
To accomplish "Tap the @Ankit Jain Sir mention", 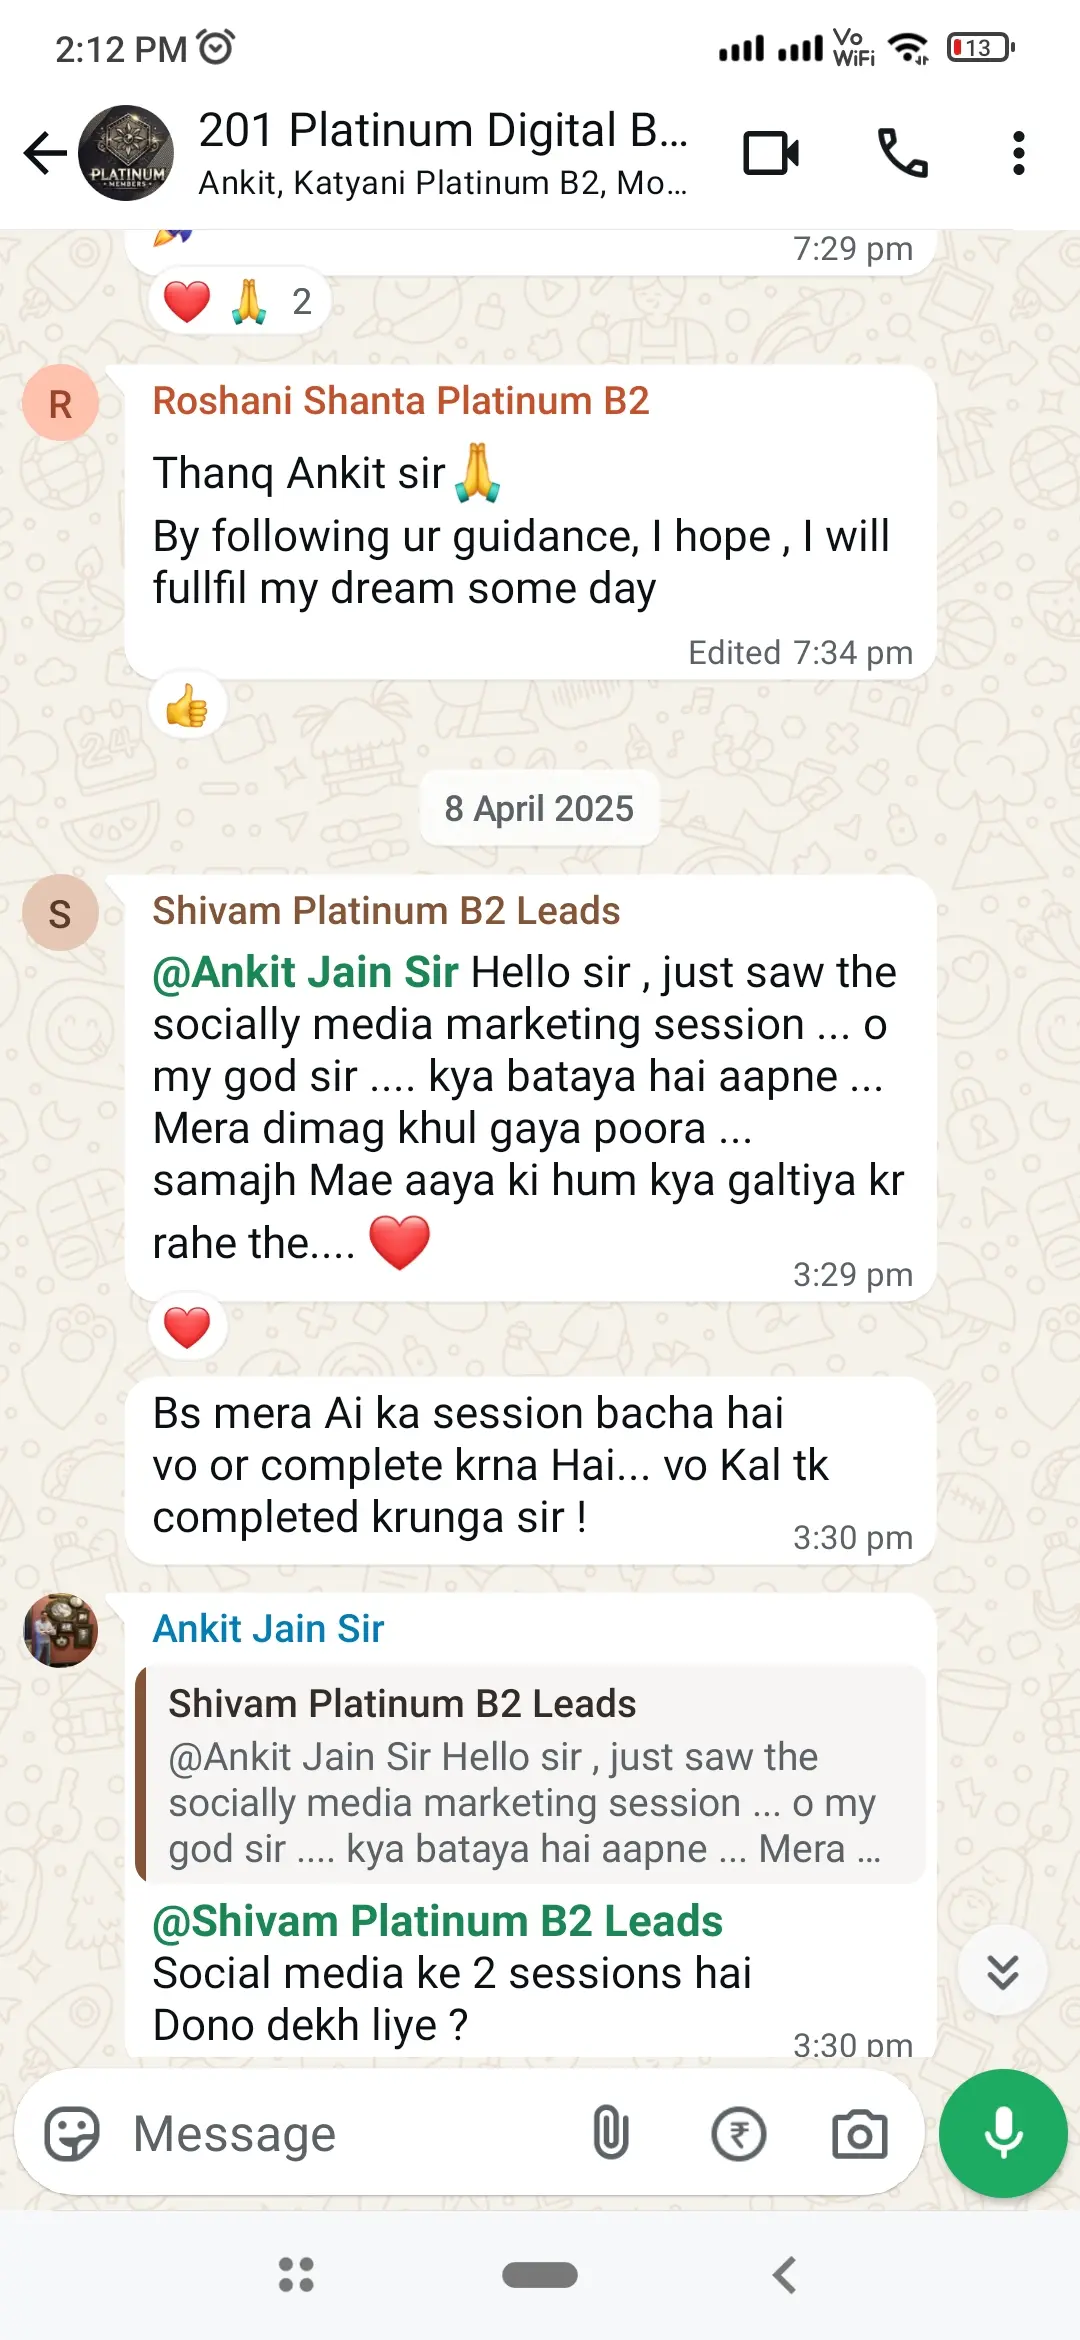I will pos(305,972).
